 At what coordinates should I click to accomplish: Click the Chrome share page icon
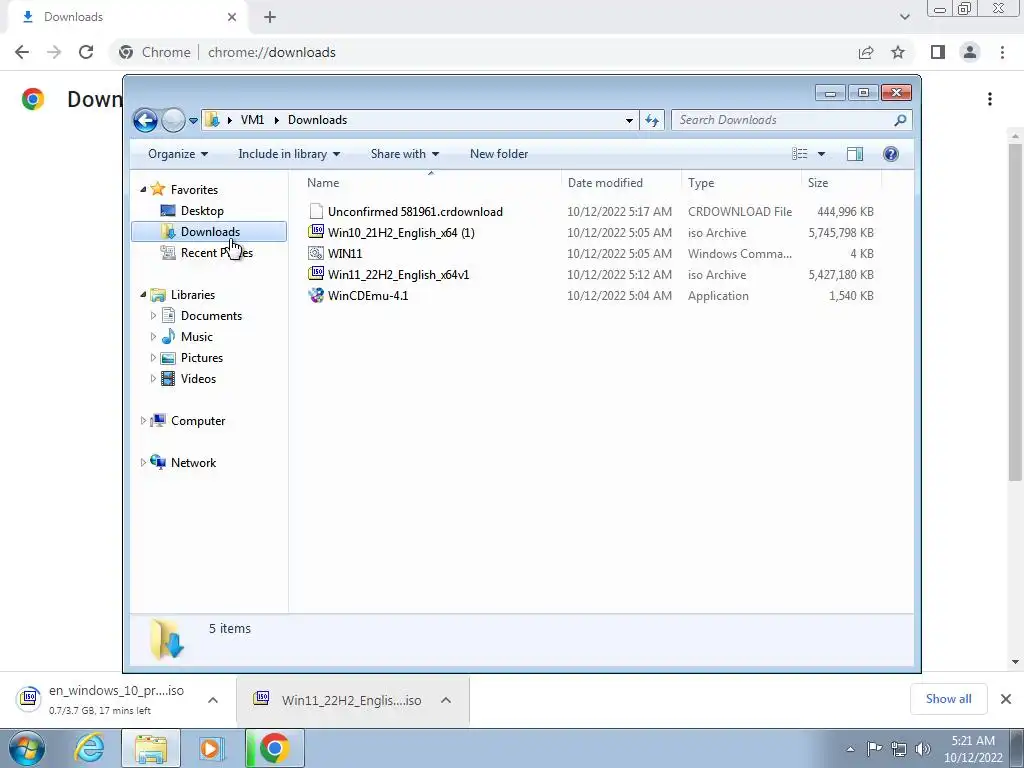pos(866,52)
